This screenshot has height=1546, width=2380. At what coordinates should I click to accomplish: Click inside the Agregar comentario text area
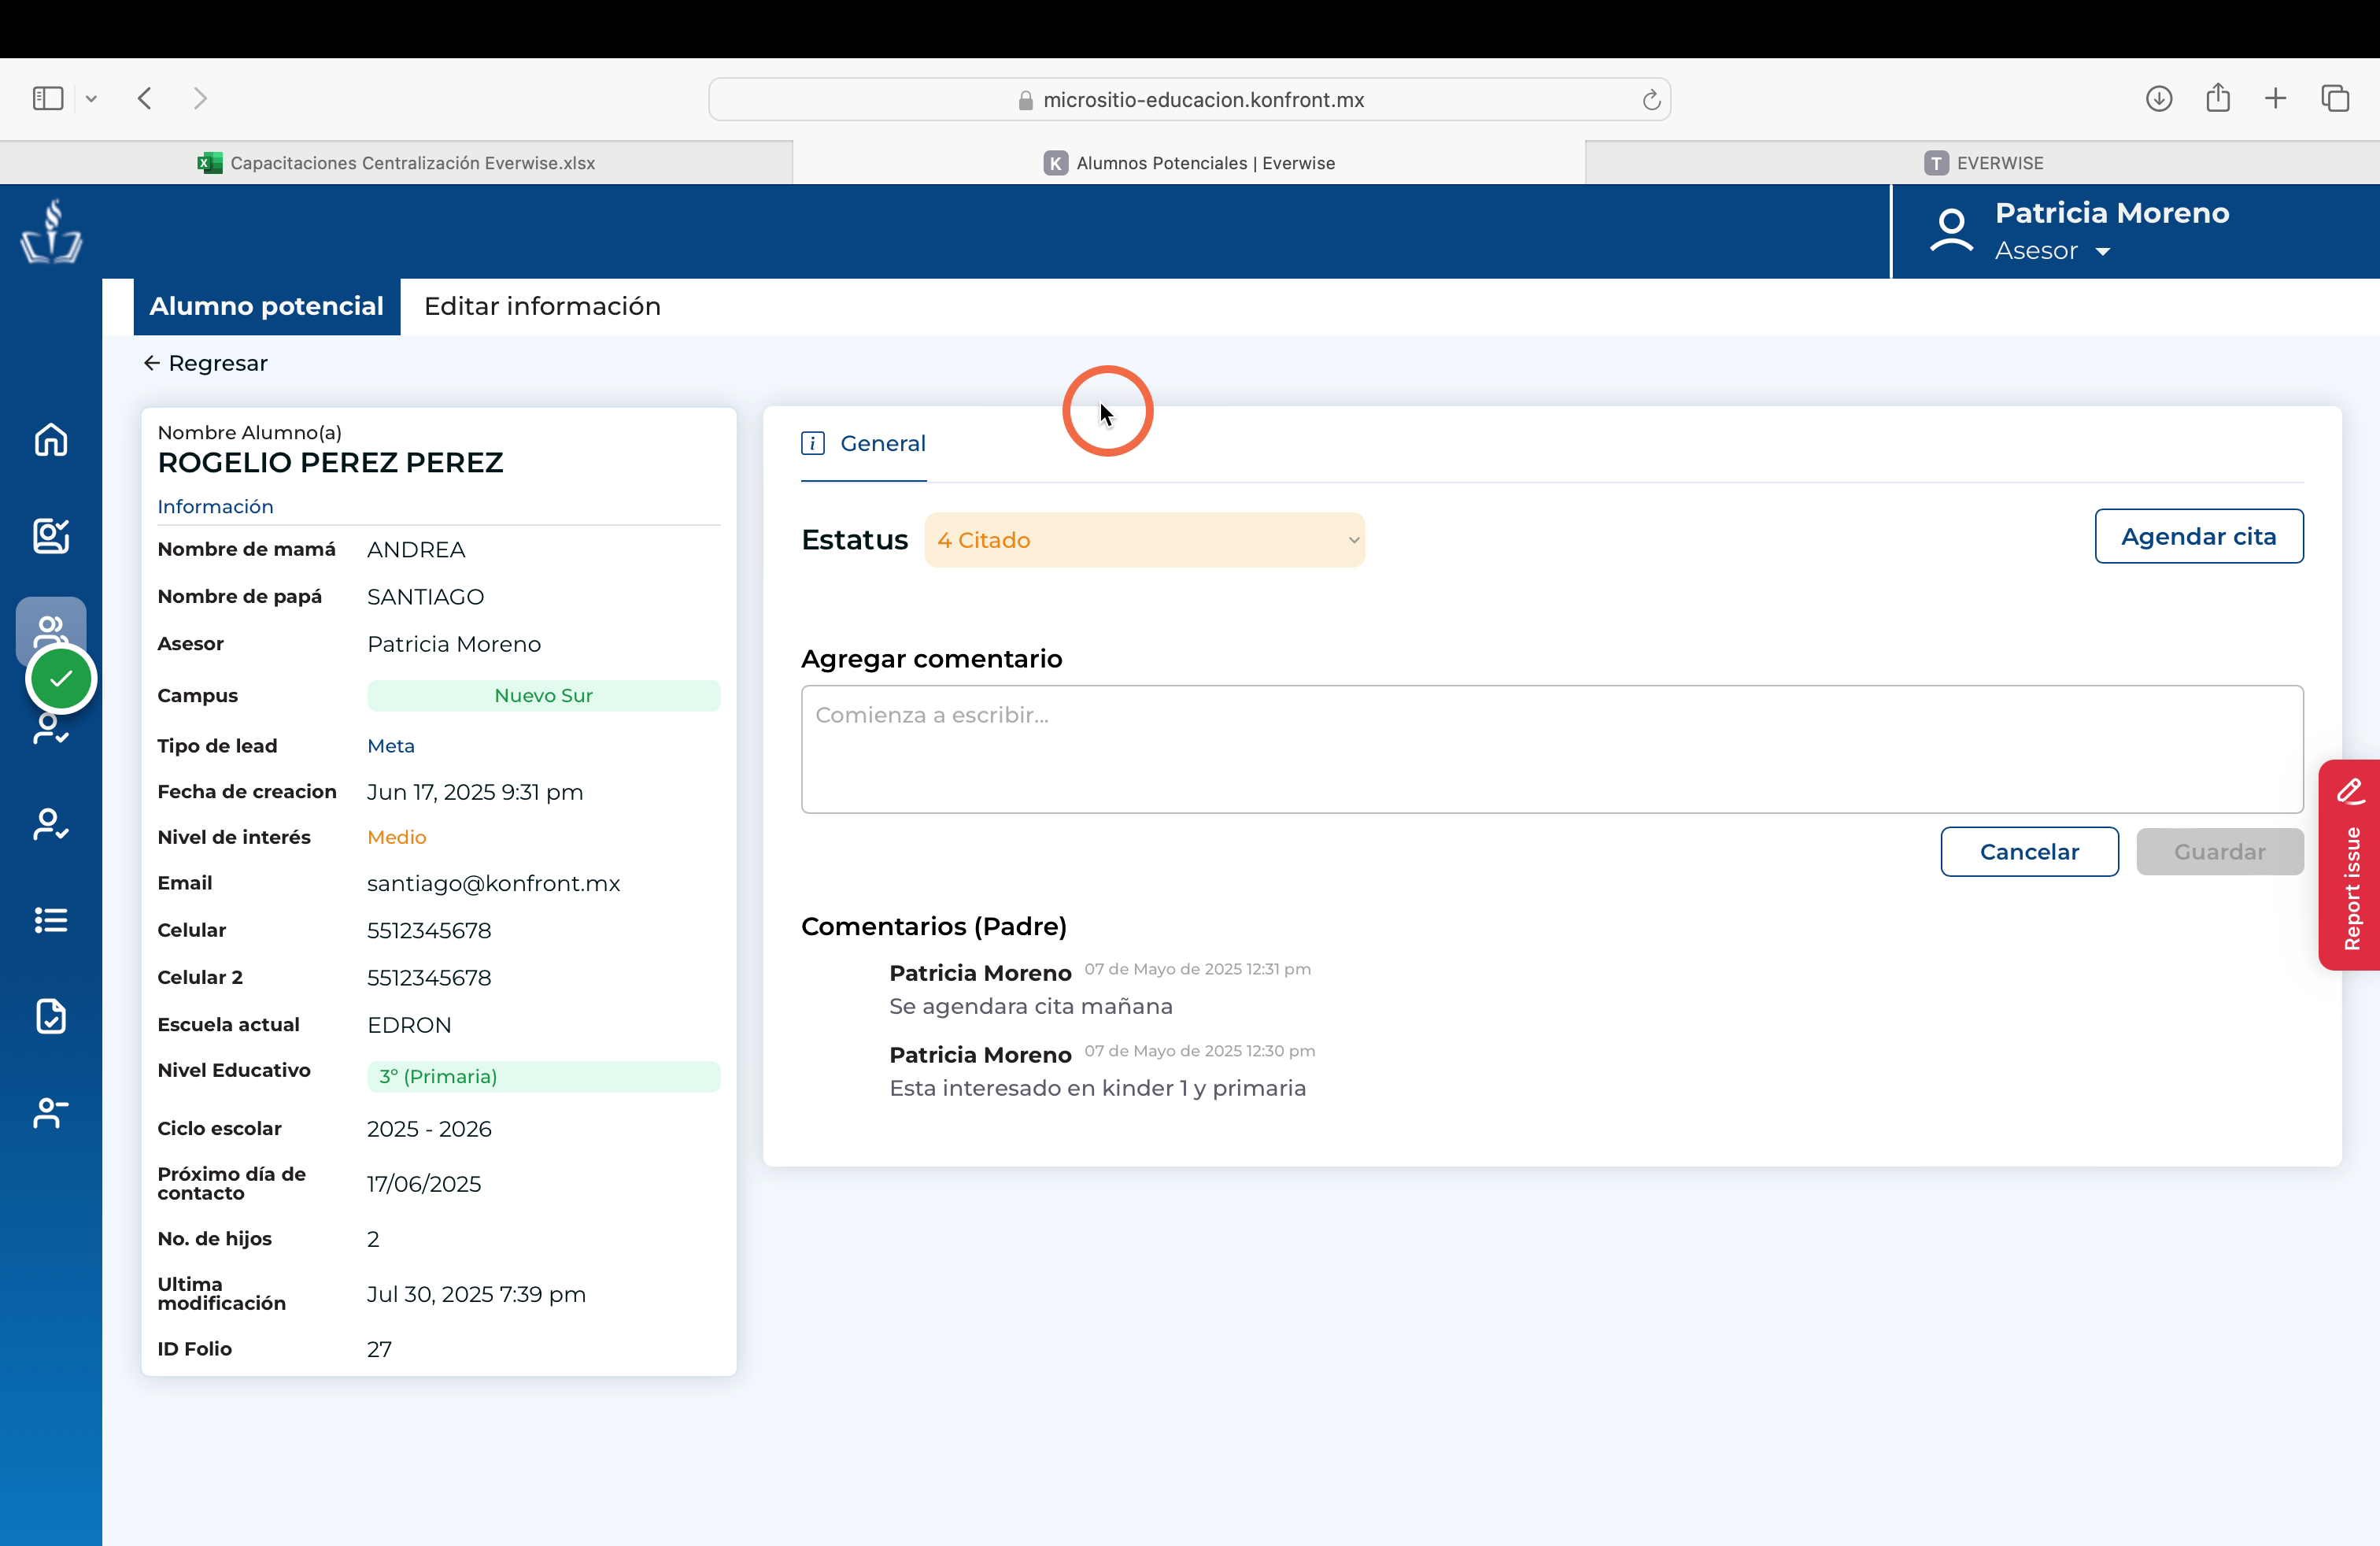[1552, 749]
